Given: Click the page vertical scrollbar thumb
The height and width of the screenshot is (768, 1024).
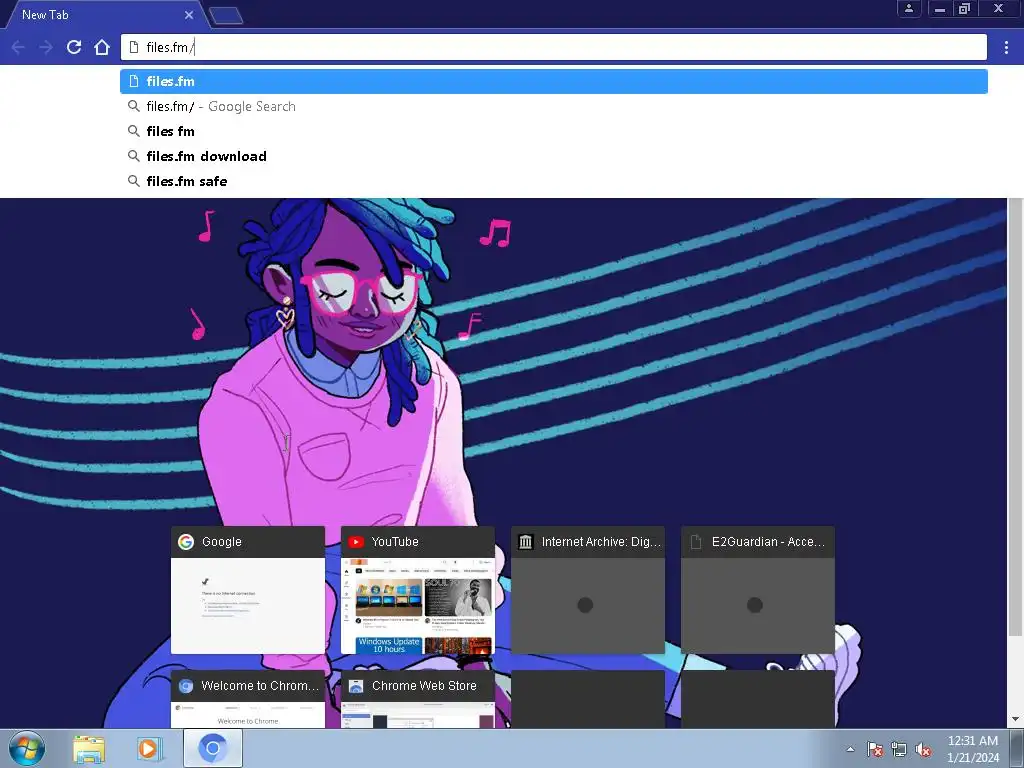Looking at the screenshot, I should tap(1015, 418).
